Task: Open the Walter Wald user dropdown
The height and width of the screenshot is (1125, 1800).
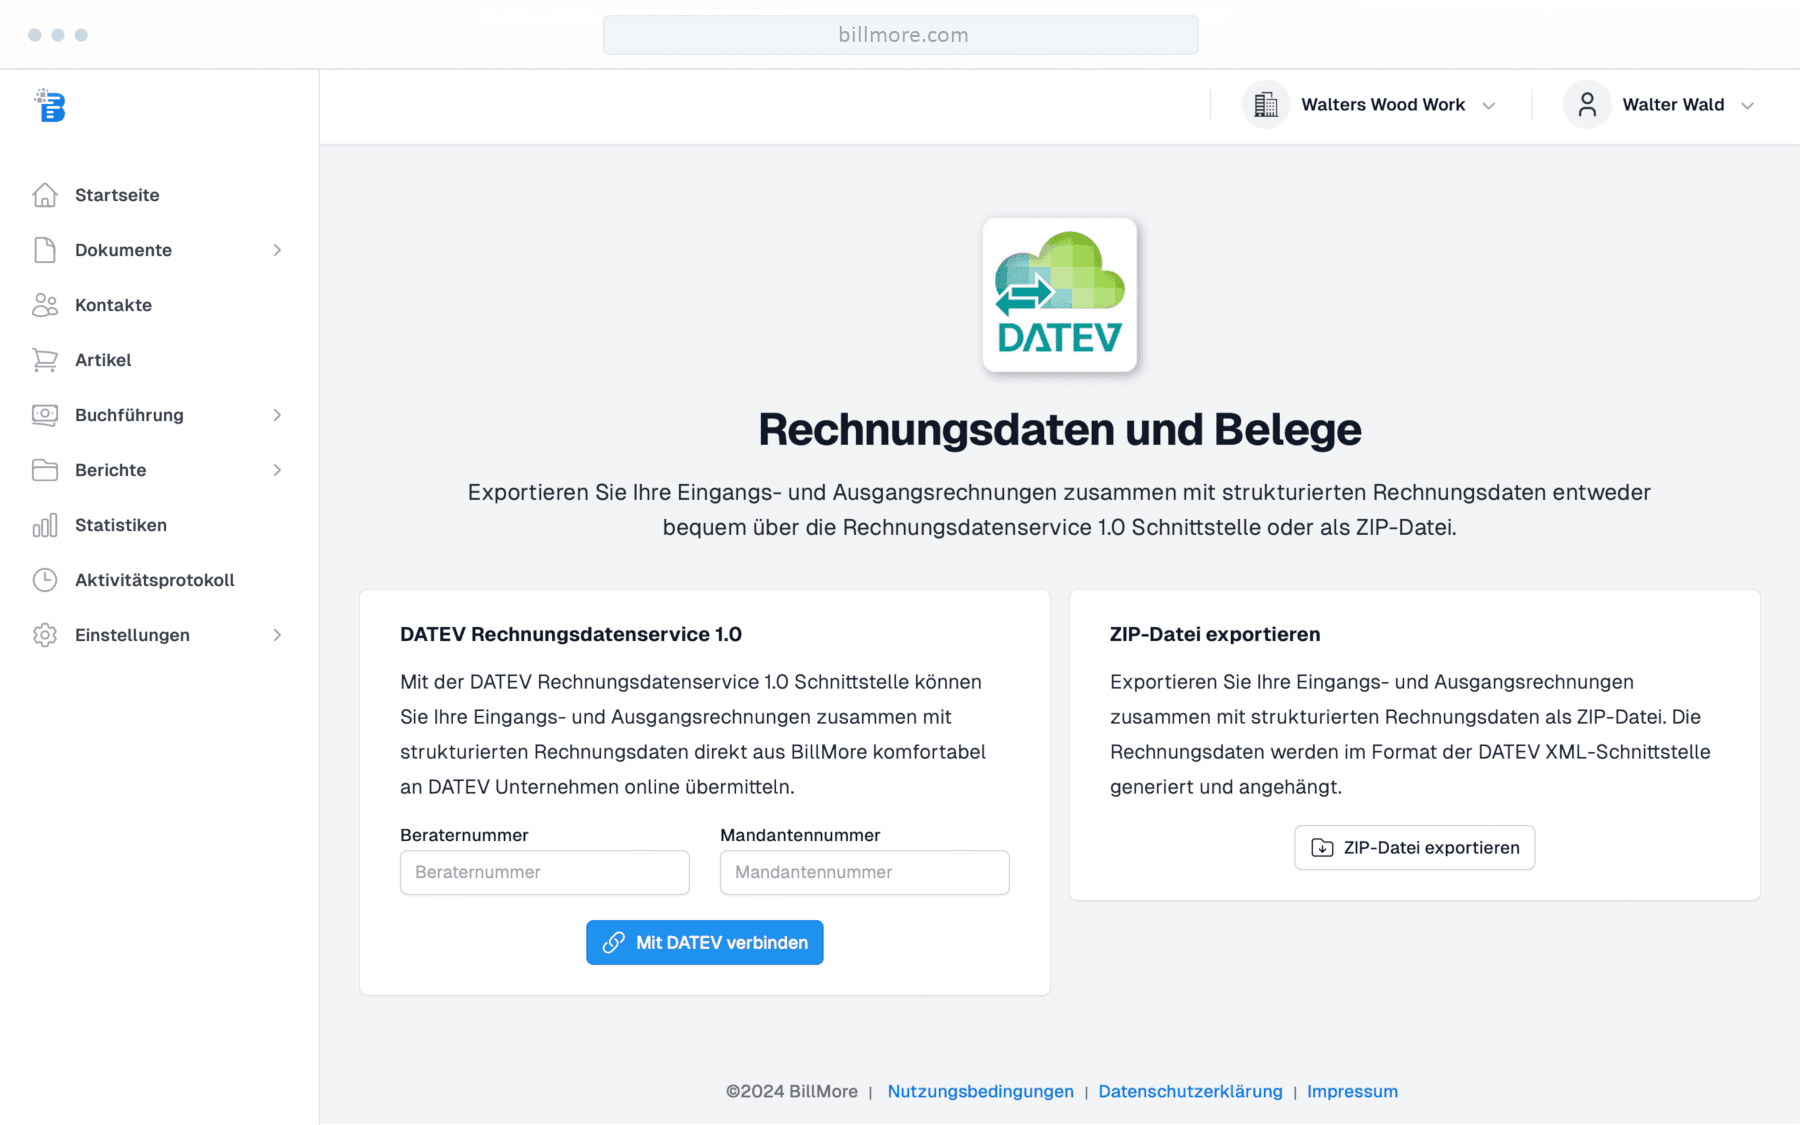Action: coord(1660,105)
